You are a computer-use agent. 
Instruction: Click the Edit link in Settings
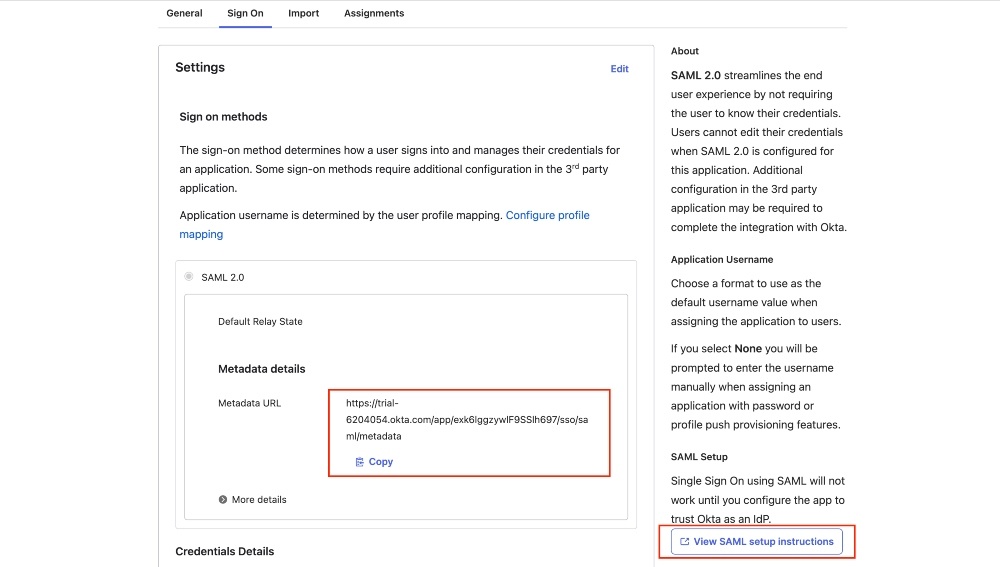click(x=619, y=69)
